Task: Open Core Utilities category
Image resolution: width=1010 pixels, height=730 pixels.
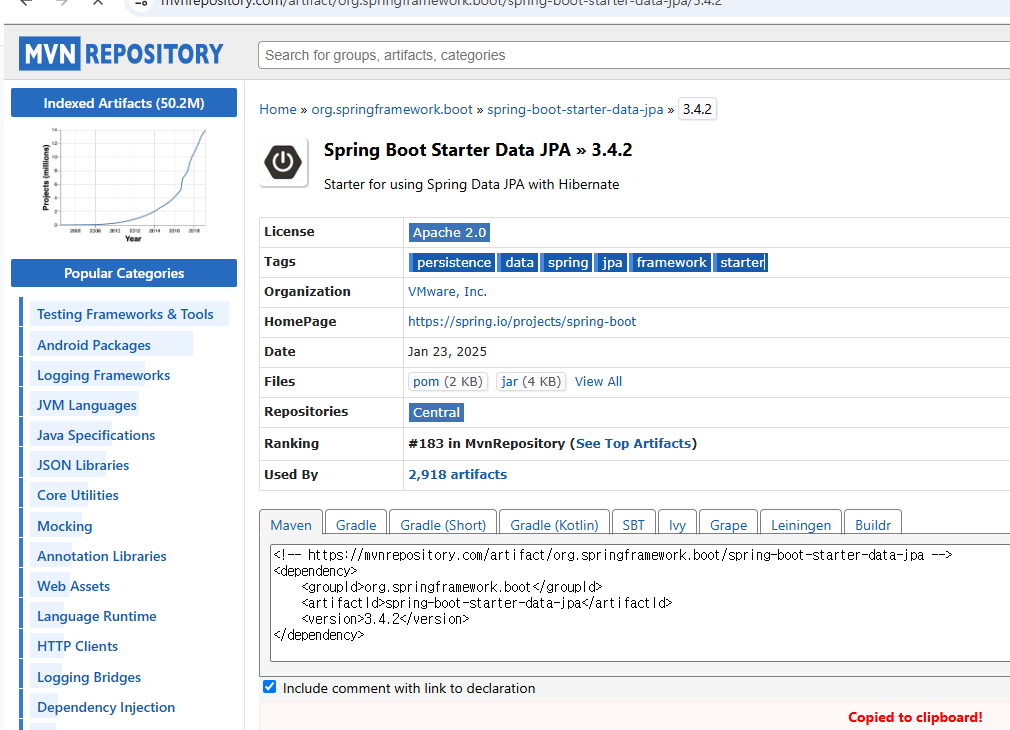Action: pyautogui.click(x=77, y=495)
